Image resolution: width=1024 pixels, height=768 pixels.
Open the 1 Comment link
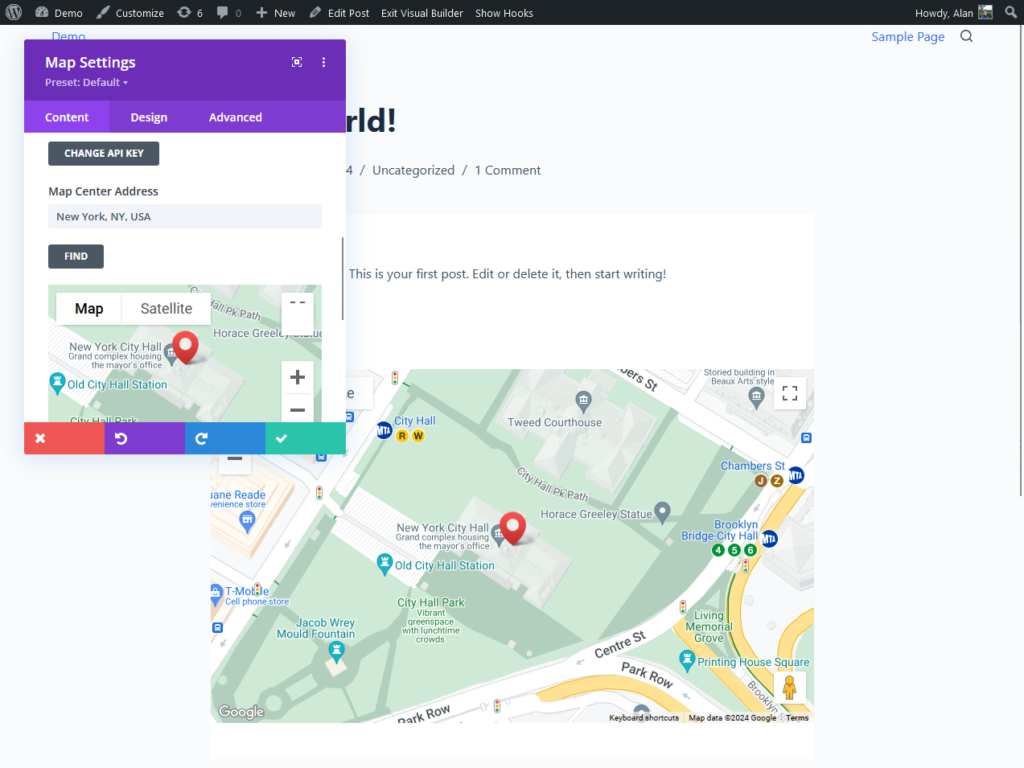tap(507, 170)
